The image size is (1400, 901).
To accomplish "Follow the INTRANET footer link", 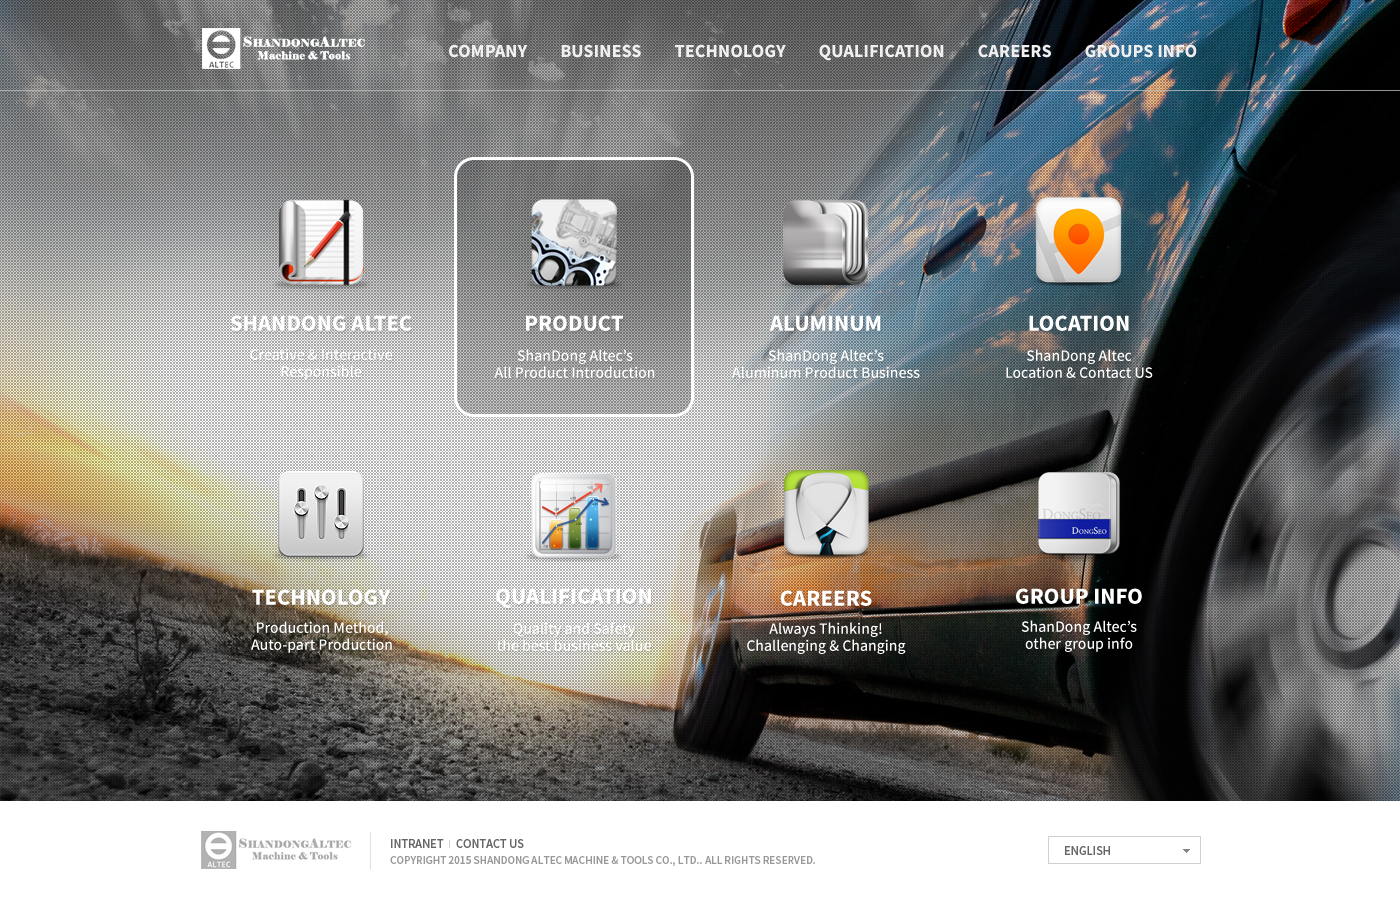I will tap(416, 844).
